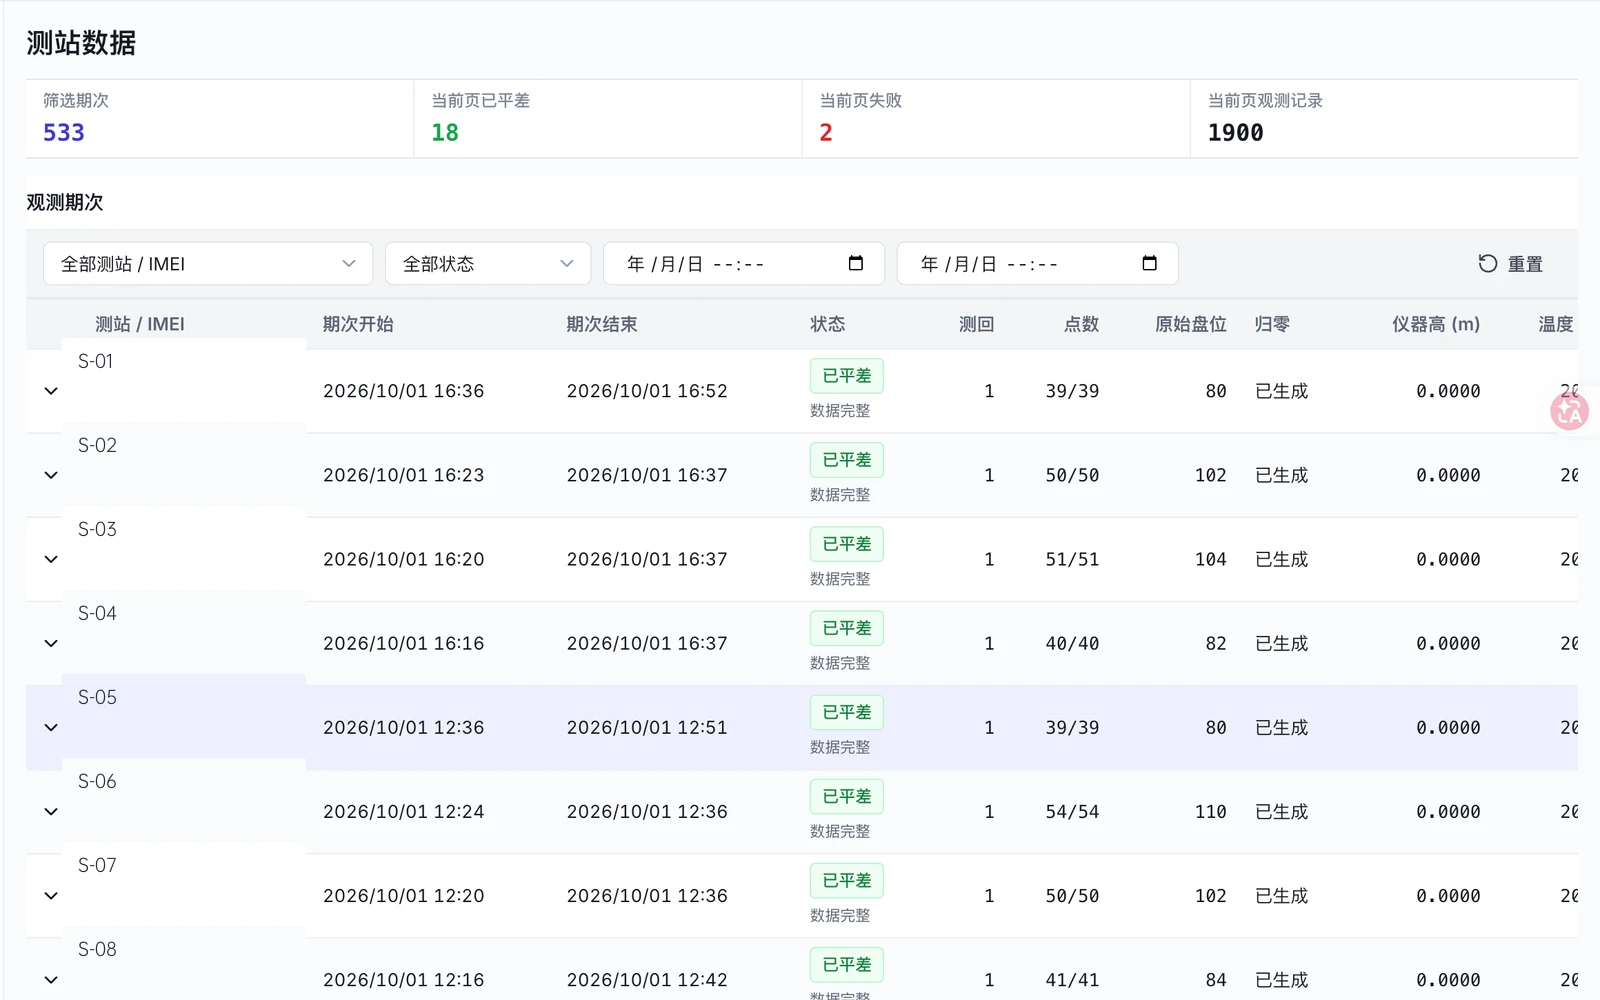This screenshot has height=1000, width=1600.
Task: Select the S-01 station name cell
Action: [x=96, y=361]
